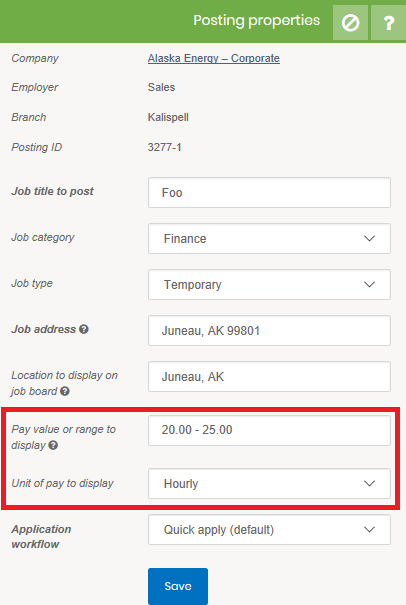Click chevron on Application workflow dropdown
Image resolution: width=406 pixels, height=605 pixels.
[369, 529]
